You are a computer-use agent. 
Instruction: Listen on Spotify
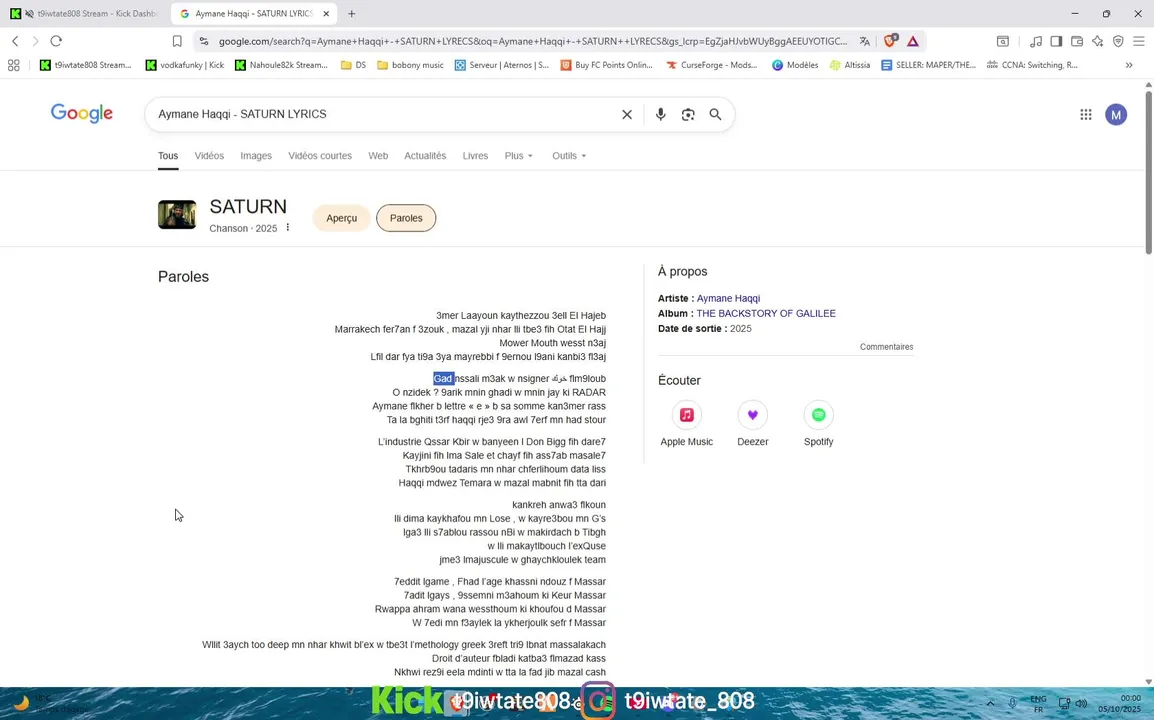point(818,424)
